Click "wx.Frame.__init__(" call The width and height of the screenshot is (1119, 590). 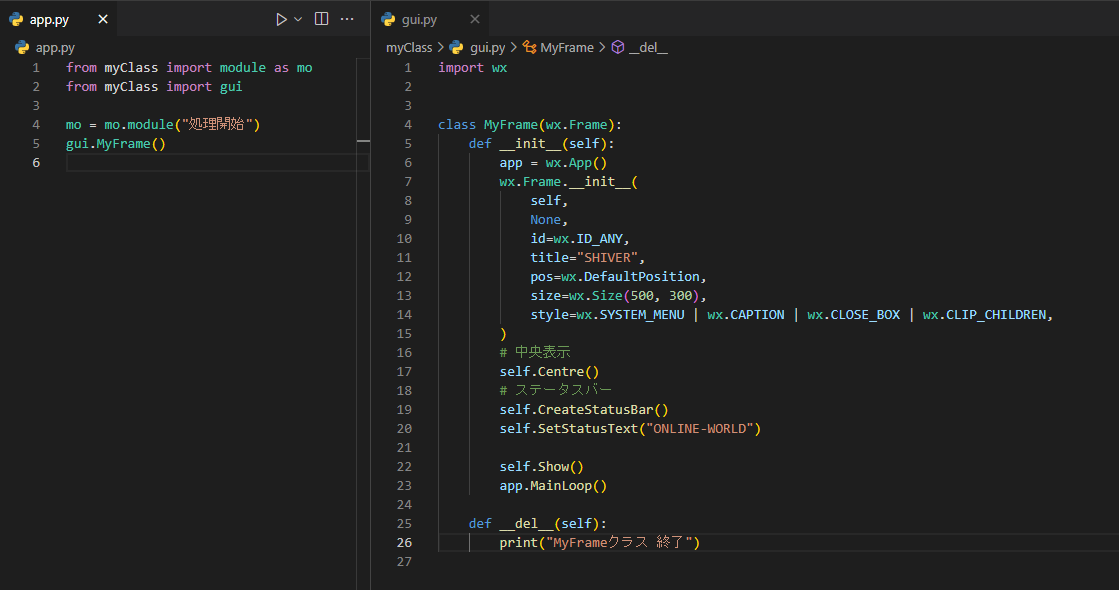[569, 182]
